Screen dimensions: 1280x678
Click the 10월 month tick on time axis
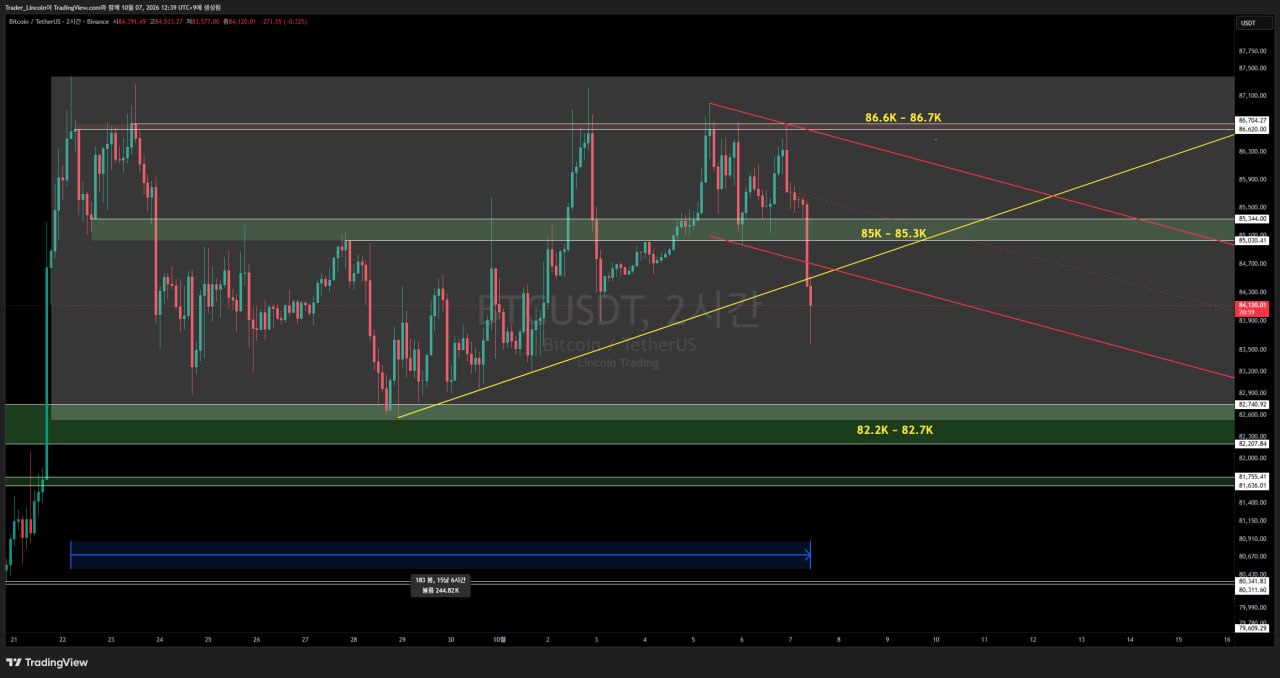(x=498, y=639)
